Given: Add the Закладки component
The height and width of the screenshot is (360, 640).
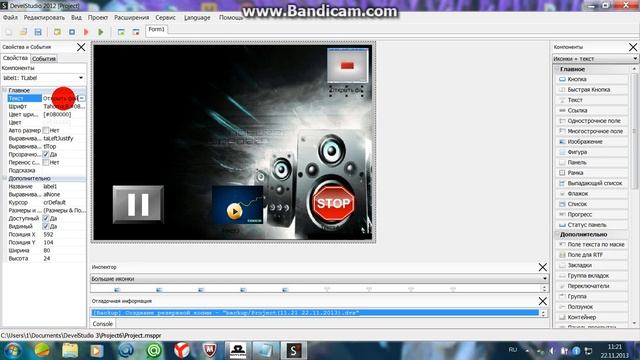Looking at the screenshot, I should point(592,265).
